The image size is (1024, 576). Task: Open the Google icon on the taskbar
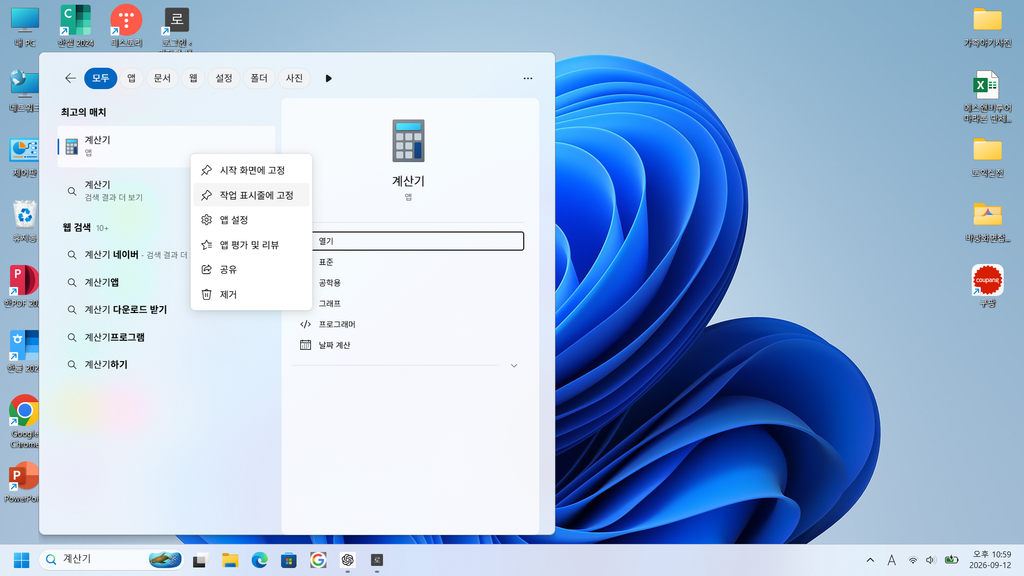[318, 560]
